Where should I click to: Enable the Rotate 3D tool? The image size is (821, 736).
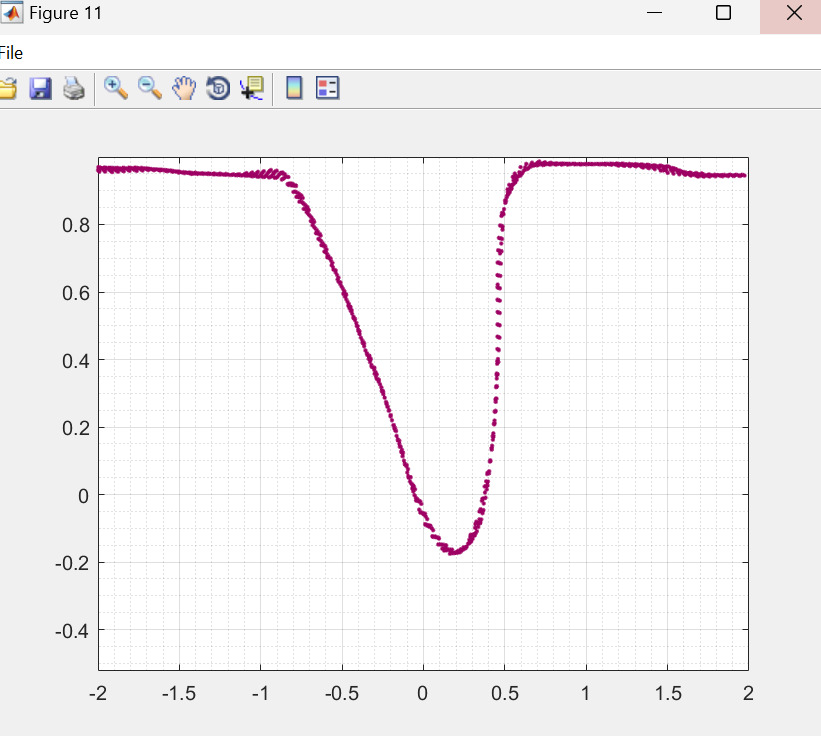pyautogui.click(x=217, y=89)
